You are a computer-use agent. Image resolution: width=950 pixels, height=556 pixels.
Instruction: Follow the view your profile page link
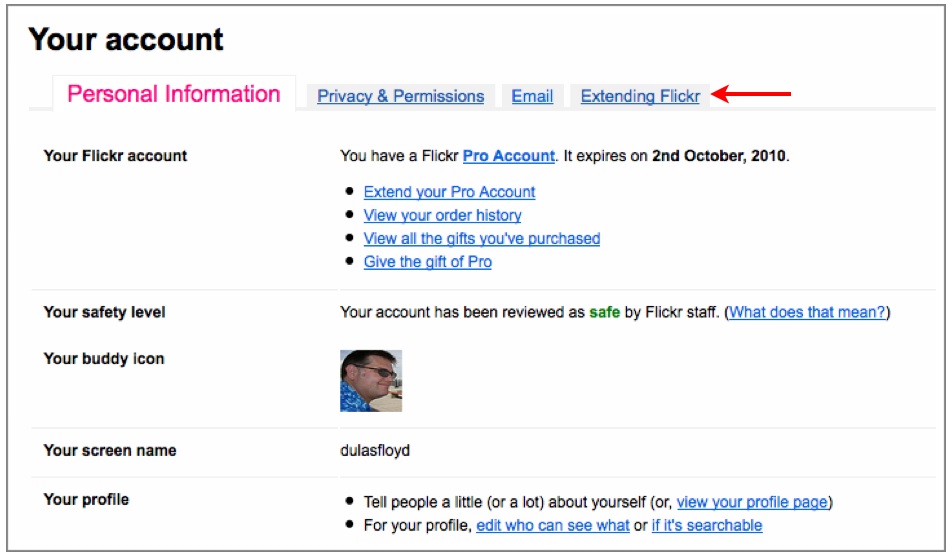point(752,502)
